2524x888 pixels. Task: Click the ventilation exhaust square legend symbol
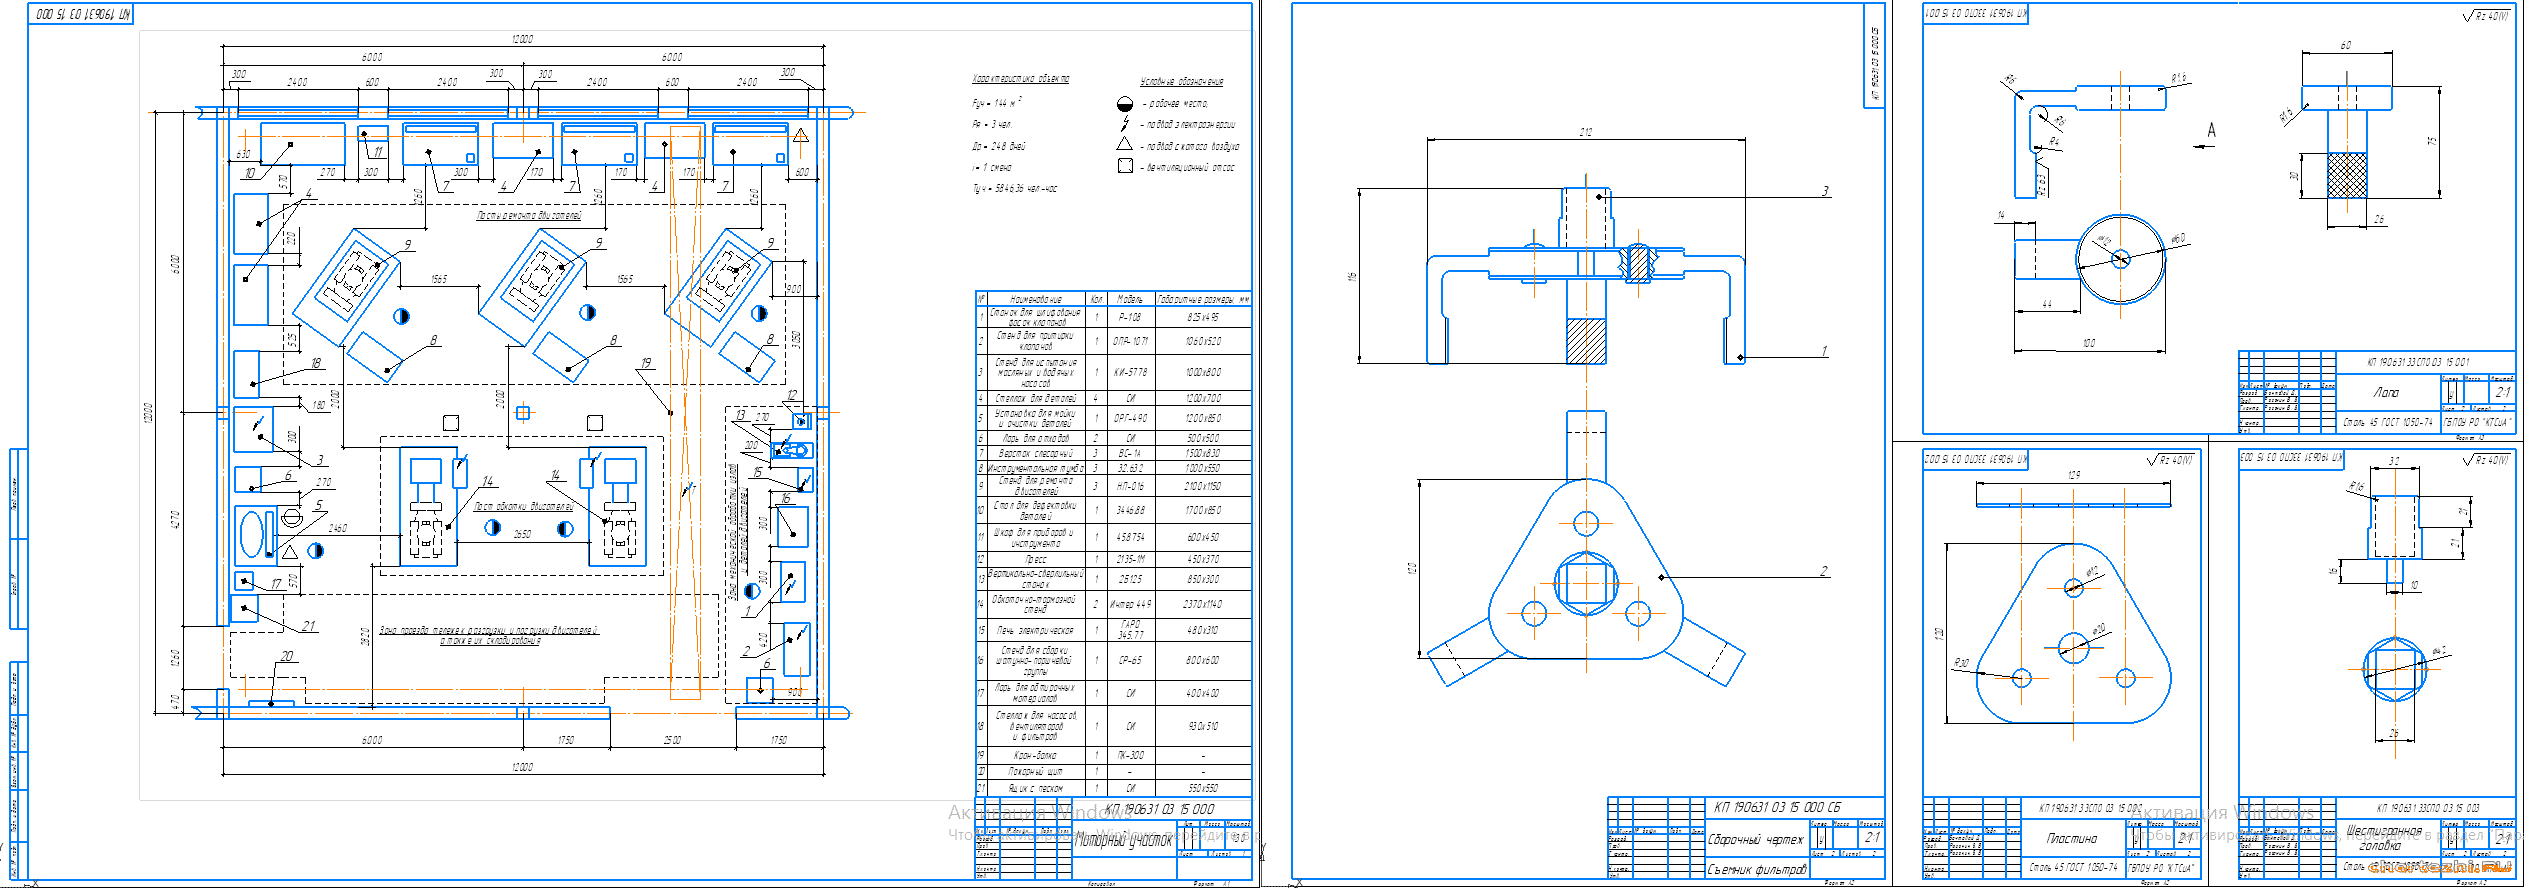point(1125,166)
